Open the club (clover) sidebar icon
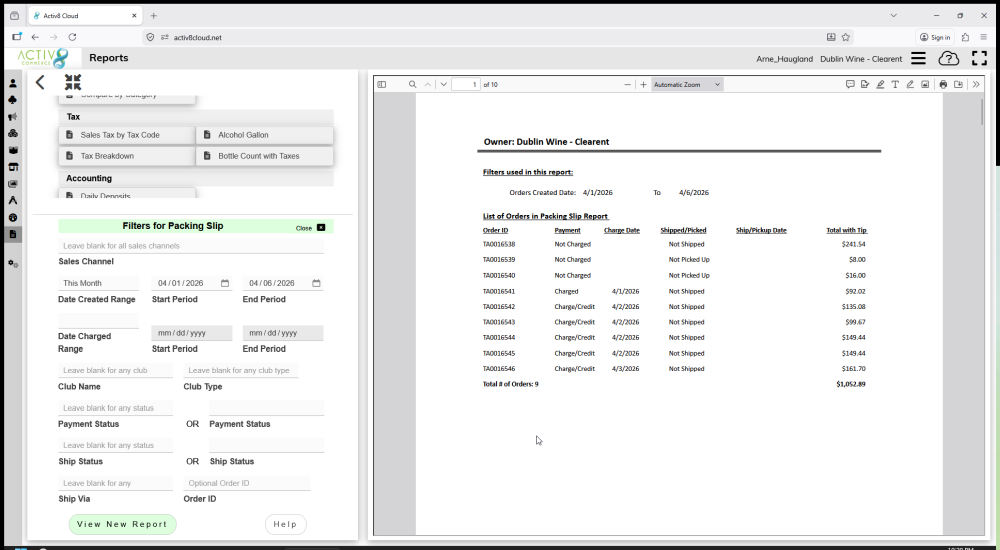 (x=13, y=100)
